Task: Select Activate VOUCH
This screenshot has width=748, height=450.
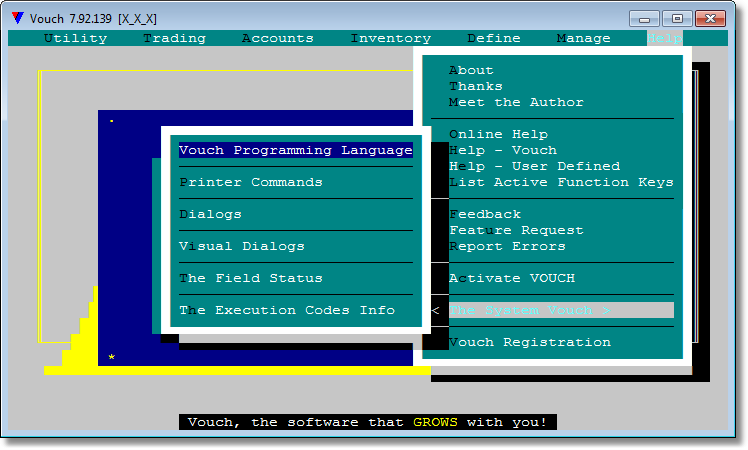Action: [512, 278]
